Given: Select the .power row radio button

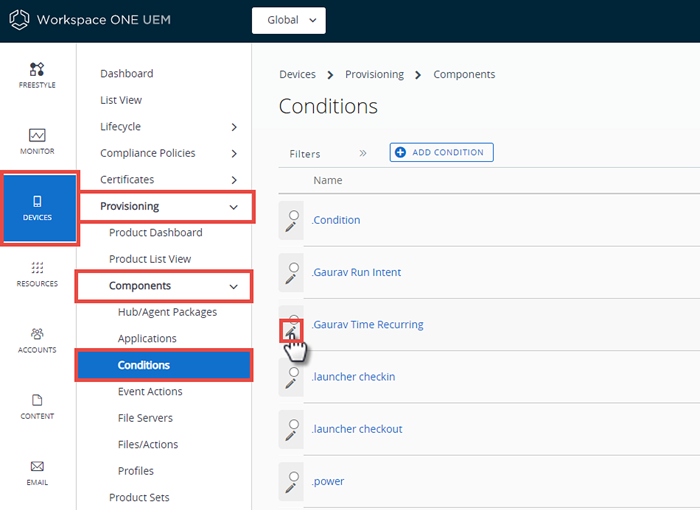Looking at the screenshot, I should pyautogui.click(x=294, y=477).
